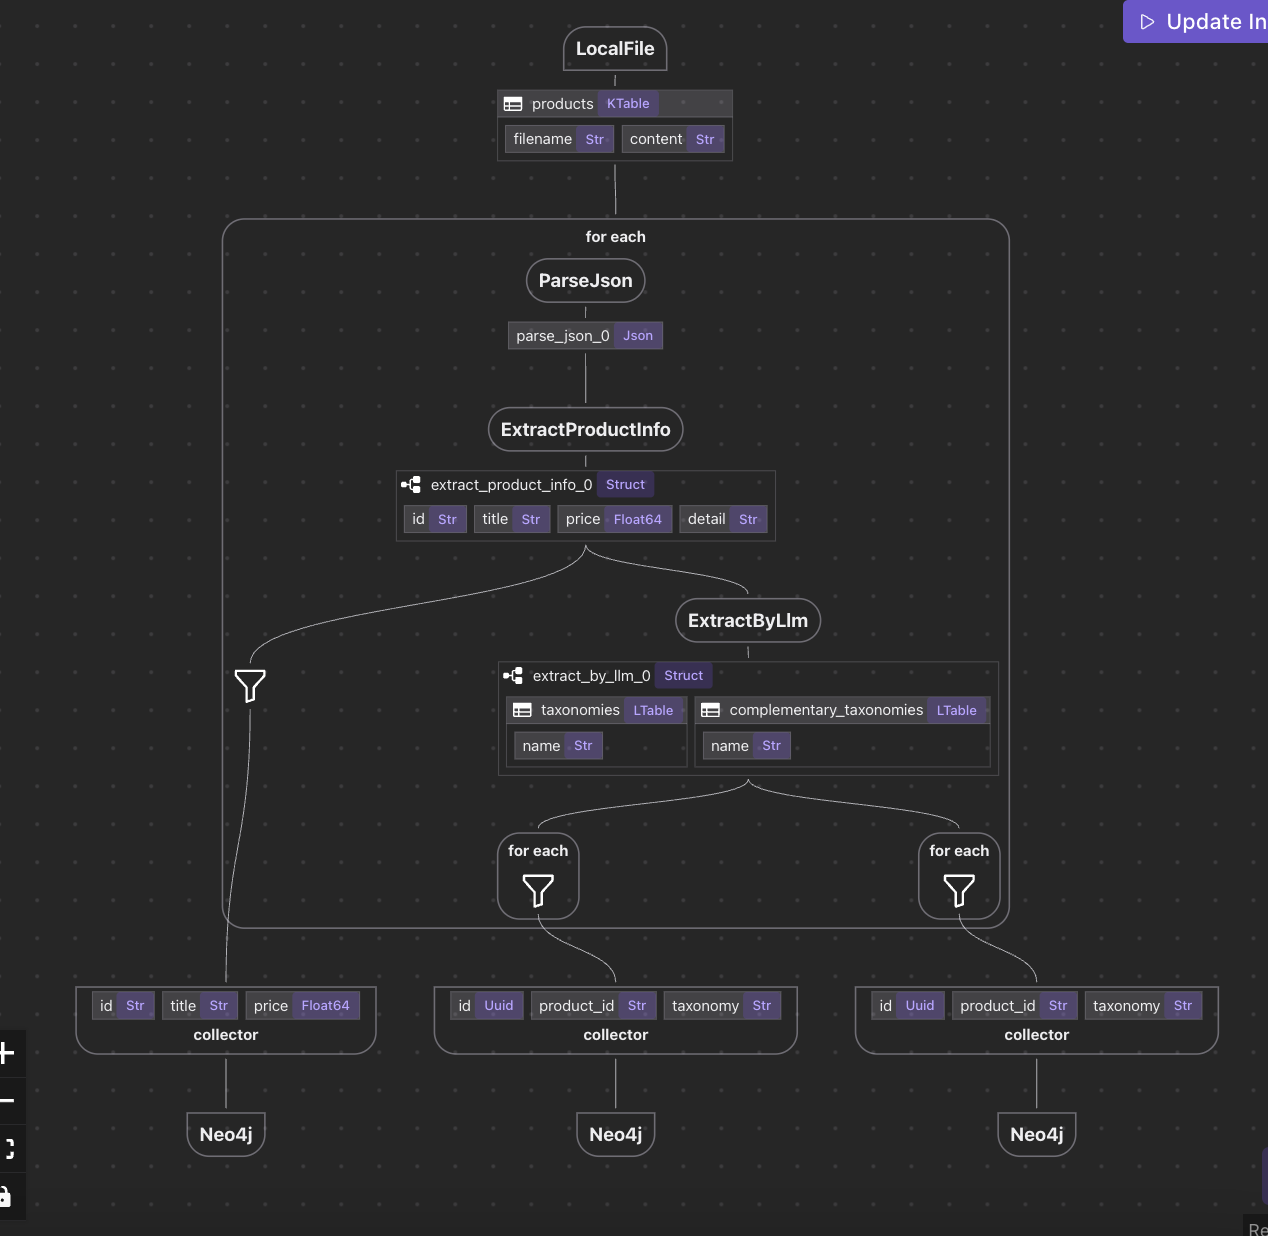This screenshot has width=1268, height=1236.
Task: Click the extract_product_info_0 struct icon
Action: (411, 485)
